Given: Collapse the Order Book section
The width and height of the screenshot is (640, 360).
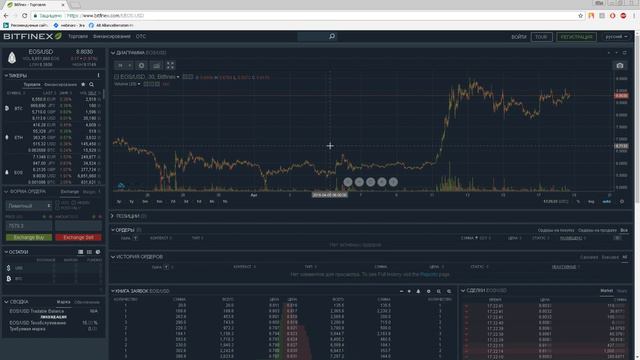Looking at the screenshot, I should 113,291.
